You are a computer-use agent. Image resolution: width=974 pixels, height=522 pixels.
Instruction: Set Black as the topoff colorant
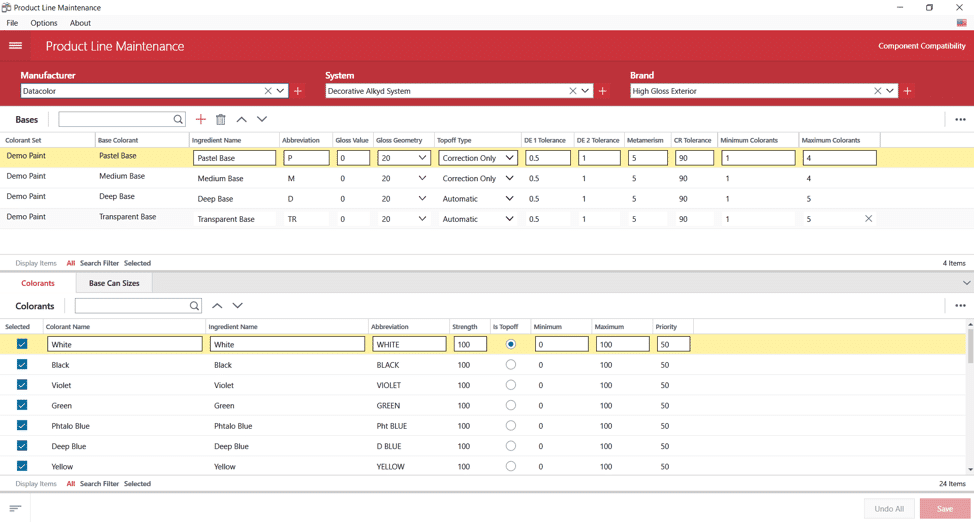tap(511, 365)
